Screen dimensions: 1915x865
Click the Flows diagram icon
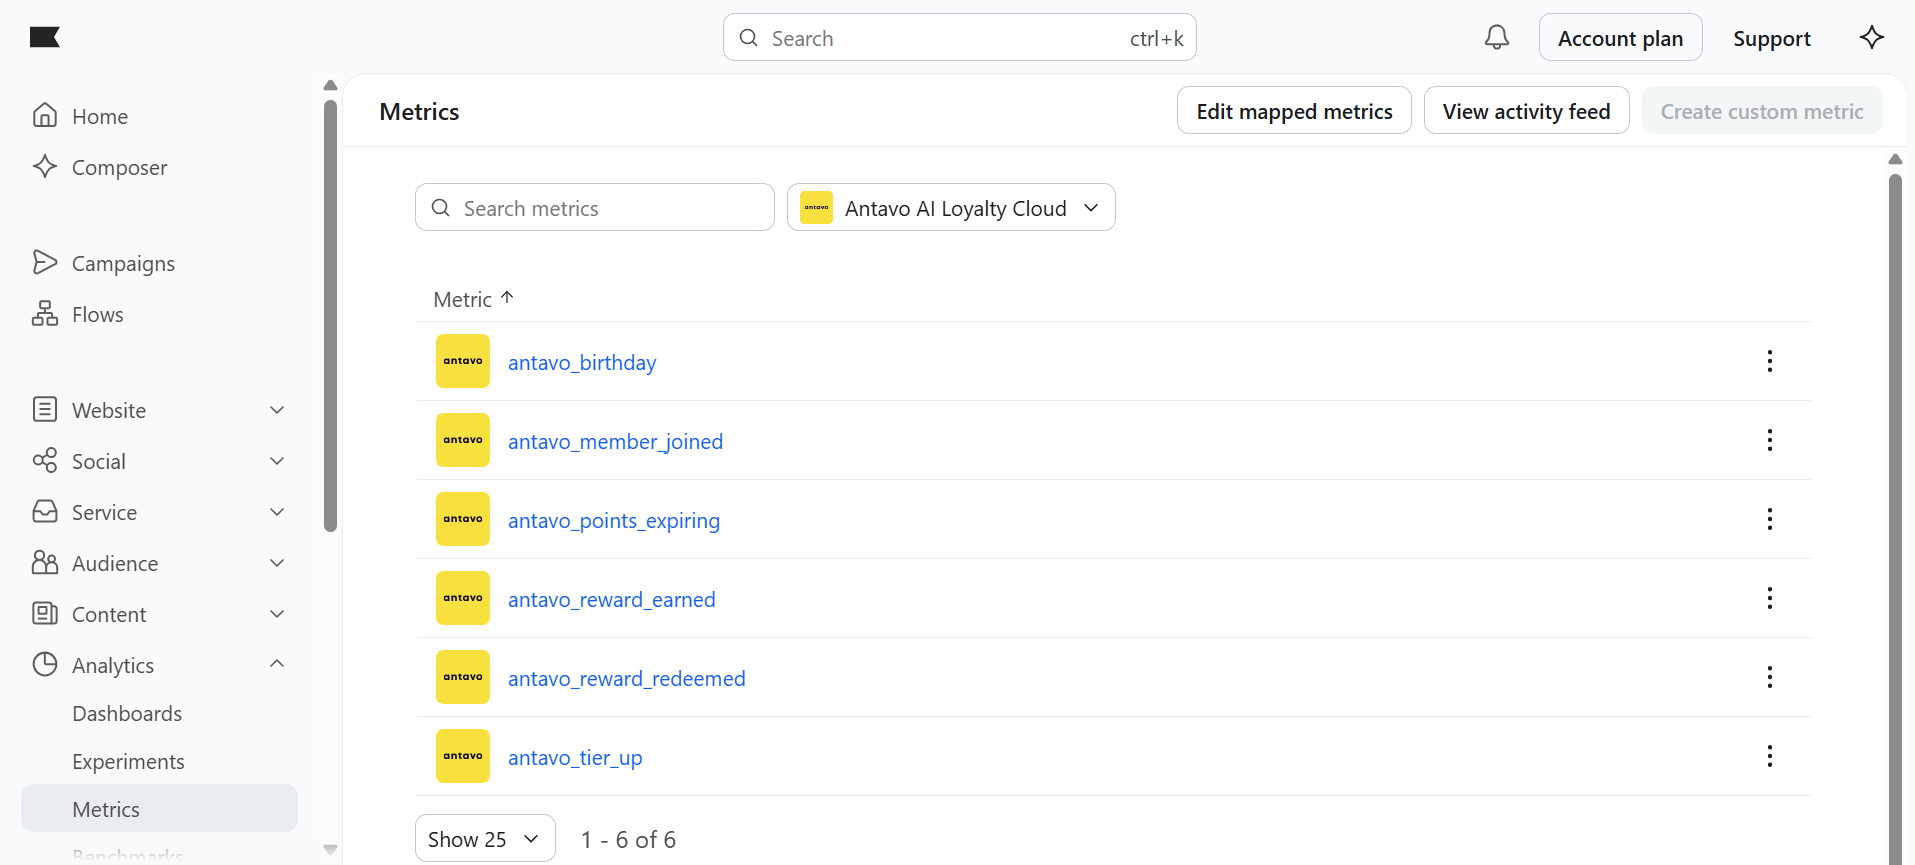[45, 314]
